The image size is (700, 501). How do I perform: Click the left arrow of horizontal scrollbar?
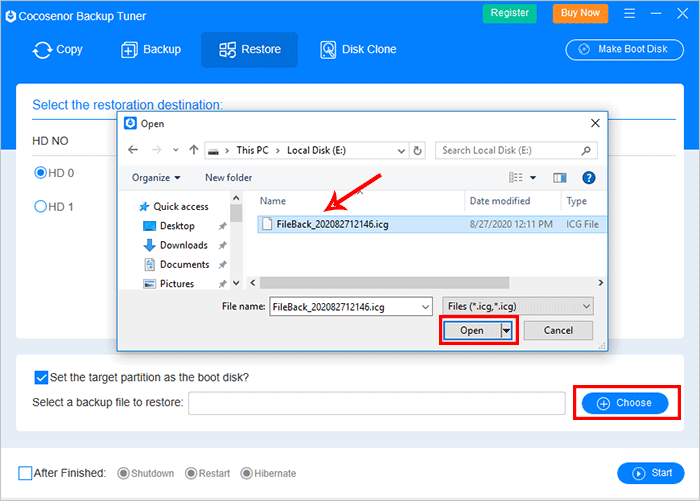253,283
